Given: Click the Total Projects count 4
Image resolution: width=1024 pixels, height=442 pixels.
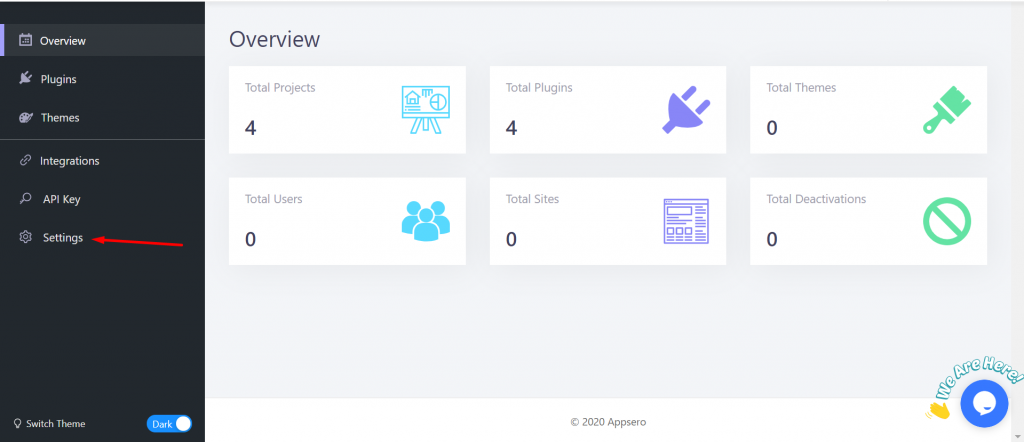Looking at the screenshot, I should coord(251,127).
